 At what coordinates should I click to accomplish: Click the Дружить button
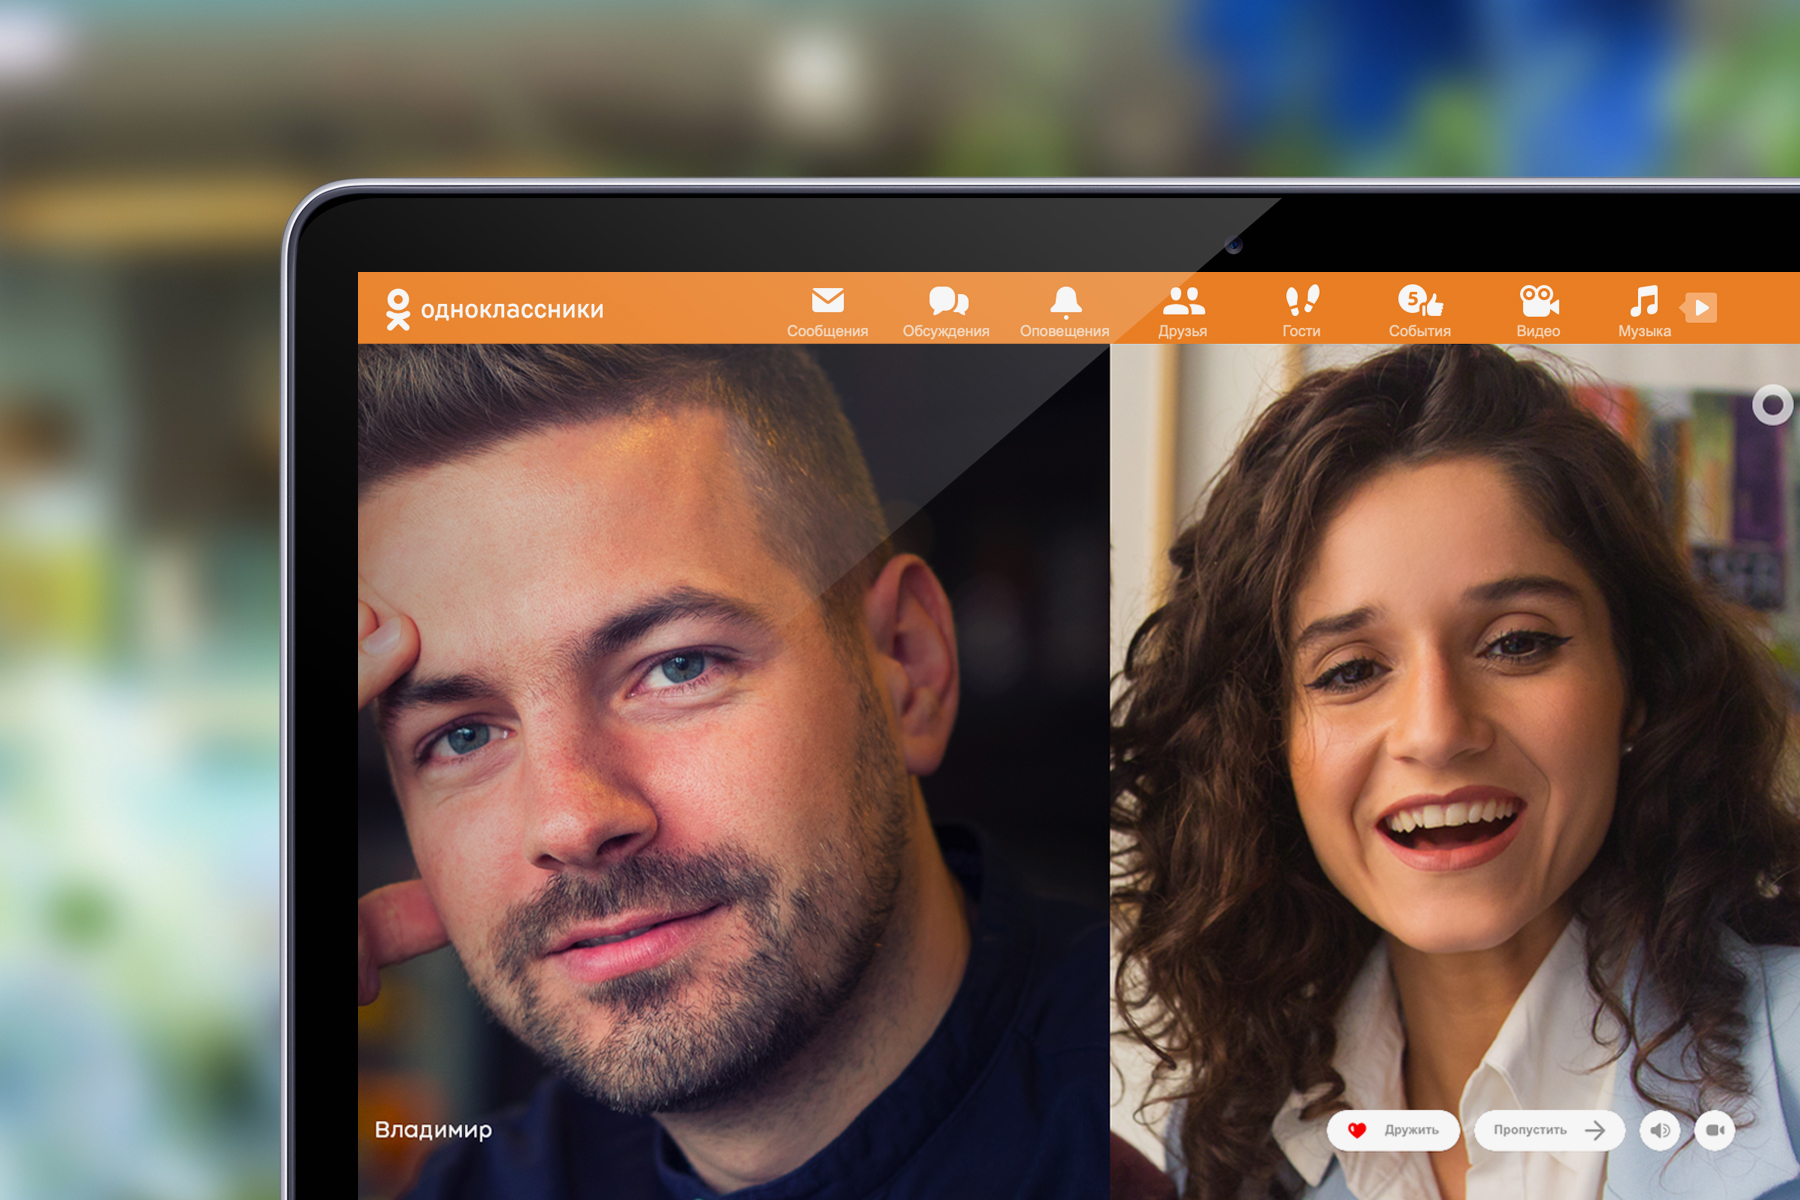pos(1393,1130)
